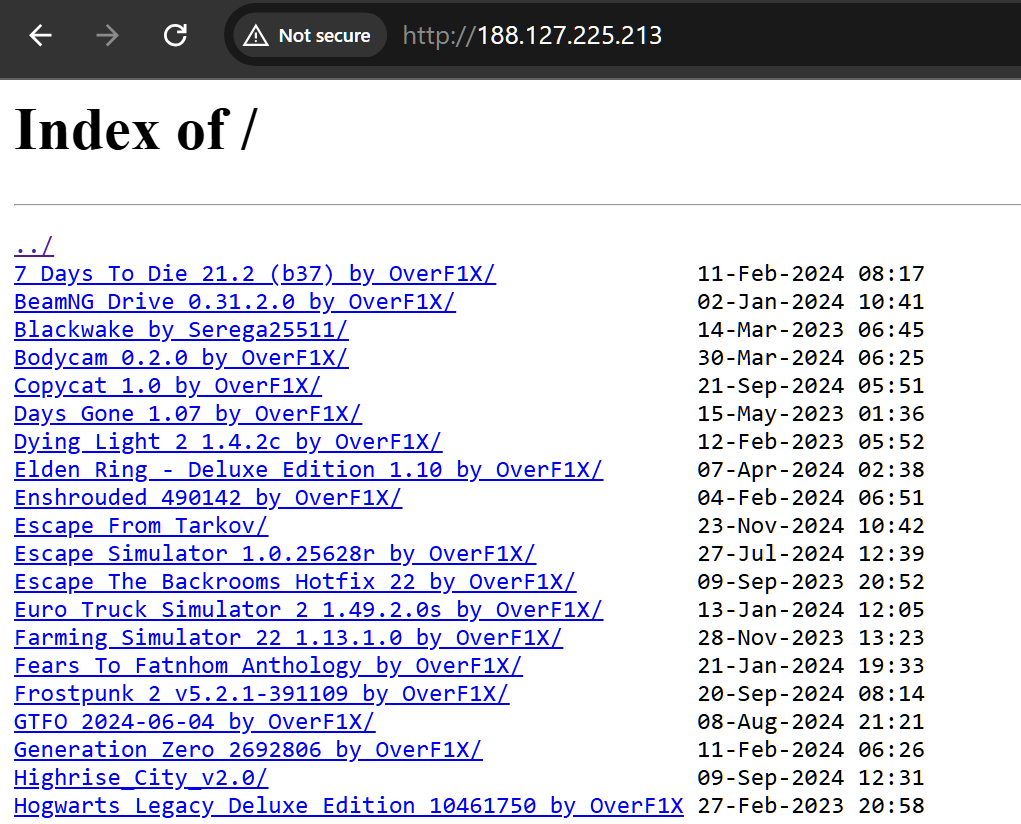Click the date 09-Sep-2023 20:52
Screen dimensions: 1021x824
(x=811, y=582)
